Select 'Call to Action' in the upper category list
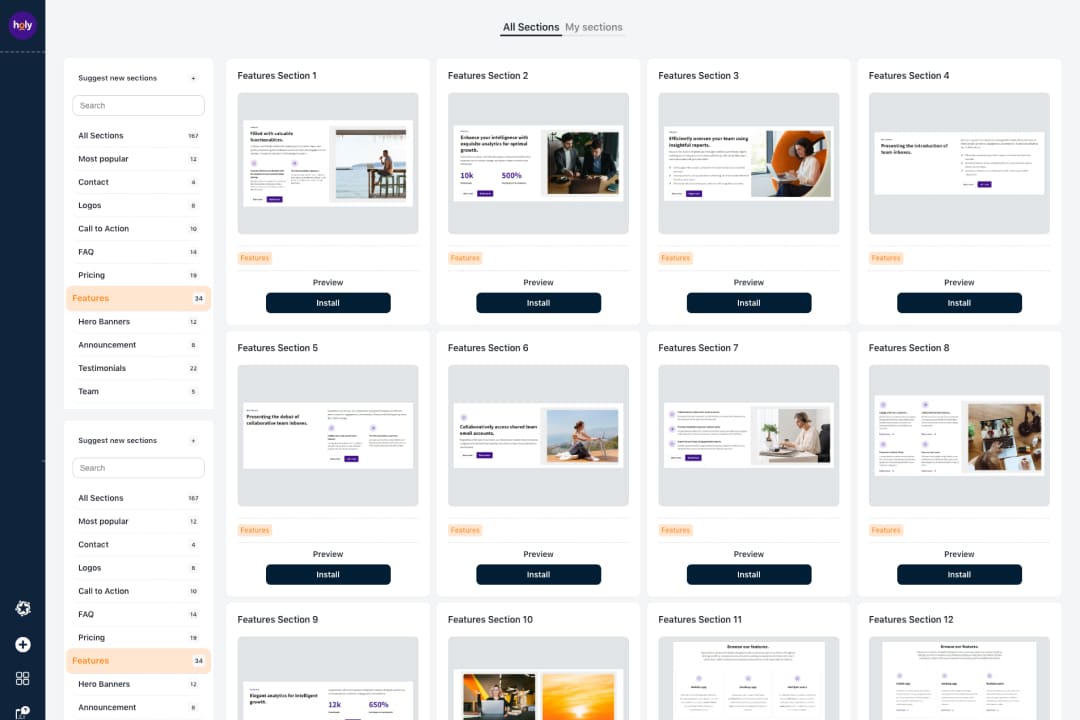Image resolution: width=1080 pixels, height=720 pixels. [x=138, y=229]
